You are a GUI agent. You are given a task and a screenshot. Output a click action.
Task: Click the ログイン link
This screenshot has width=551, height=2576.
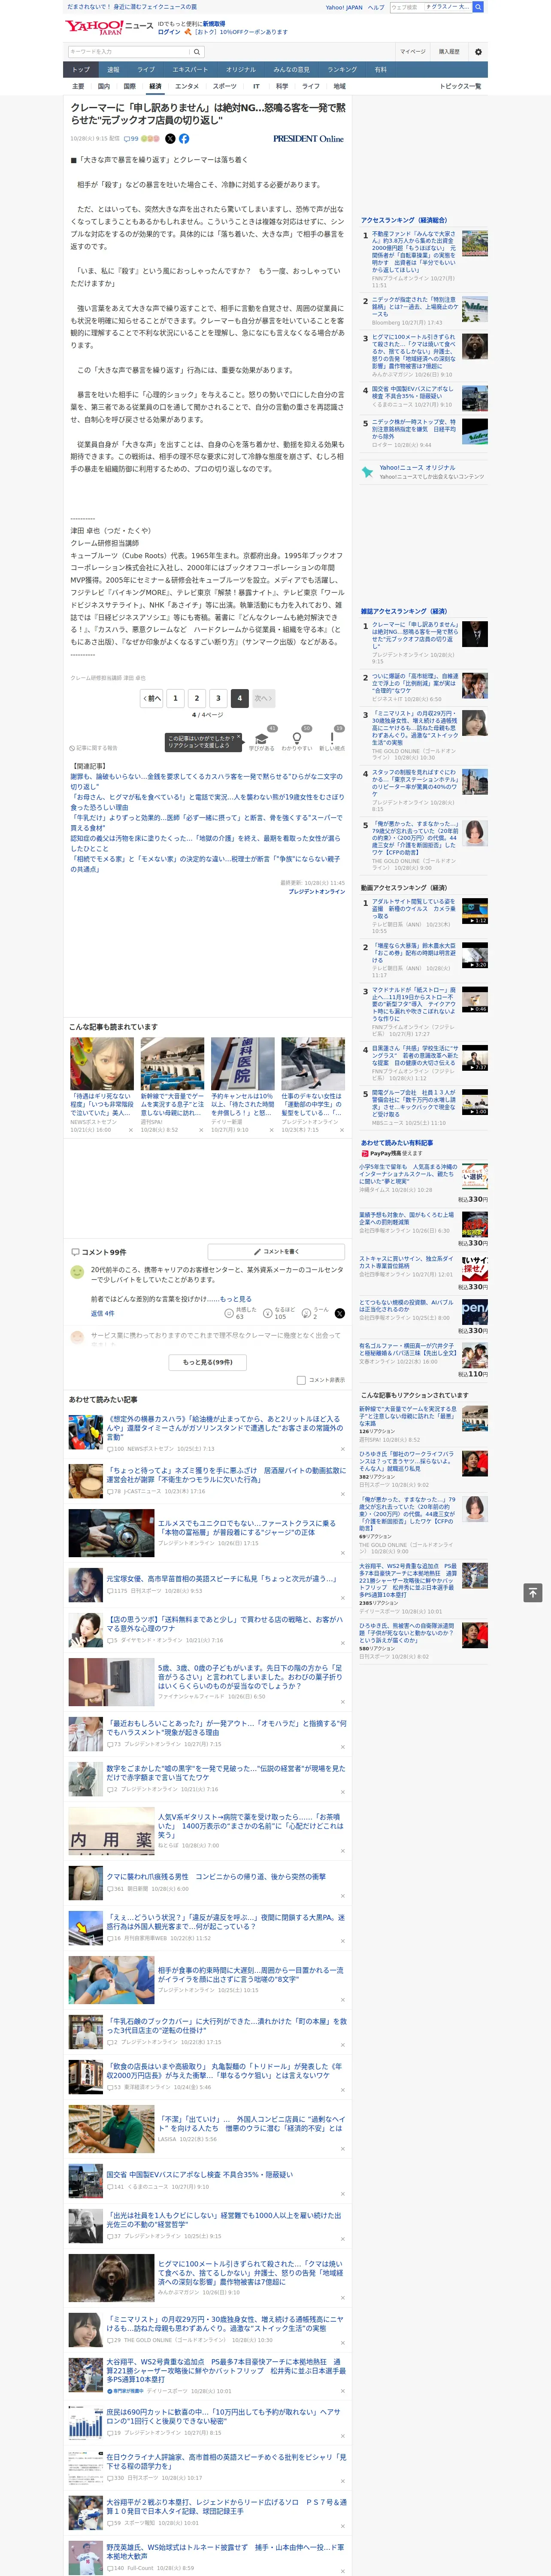[169, 32]
